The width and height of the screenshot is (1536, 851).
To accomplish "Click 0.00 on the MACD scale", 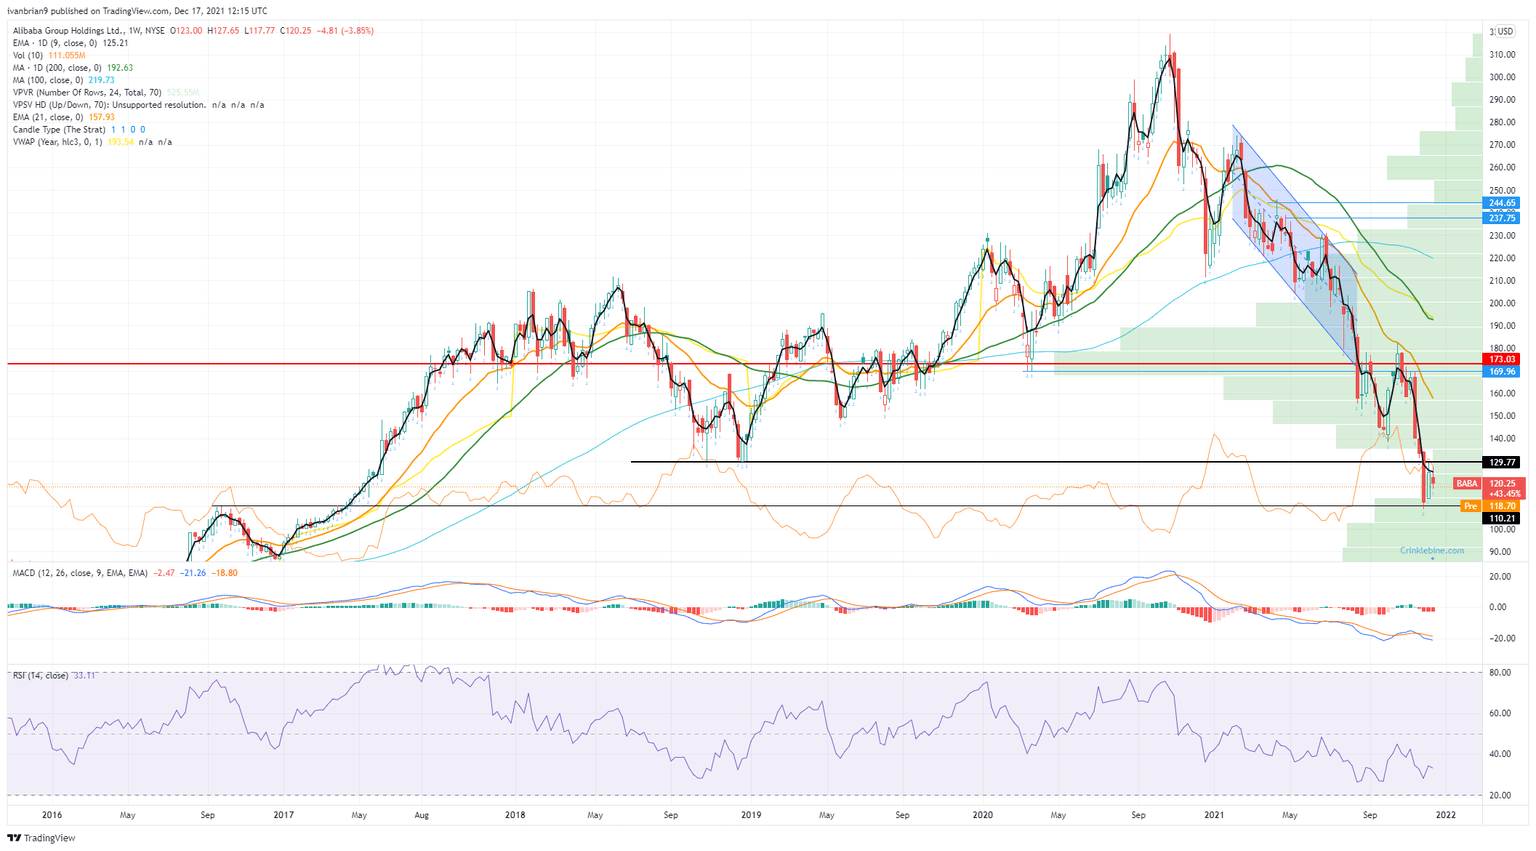I will pos(1499,607).
